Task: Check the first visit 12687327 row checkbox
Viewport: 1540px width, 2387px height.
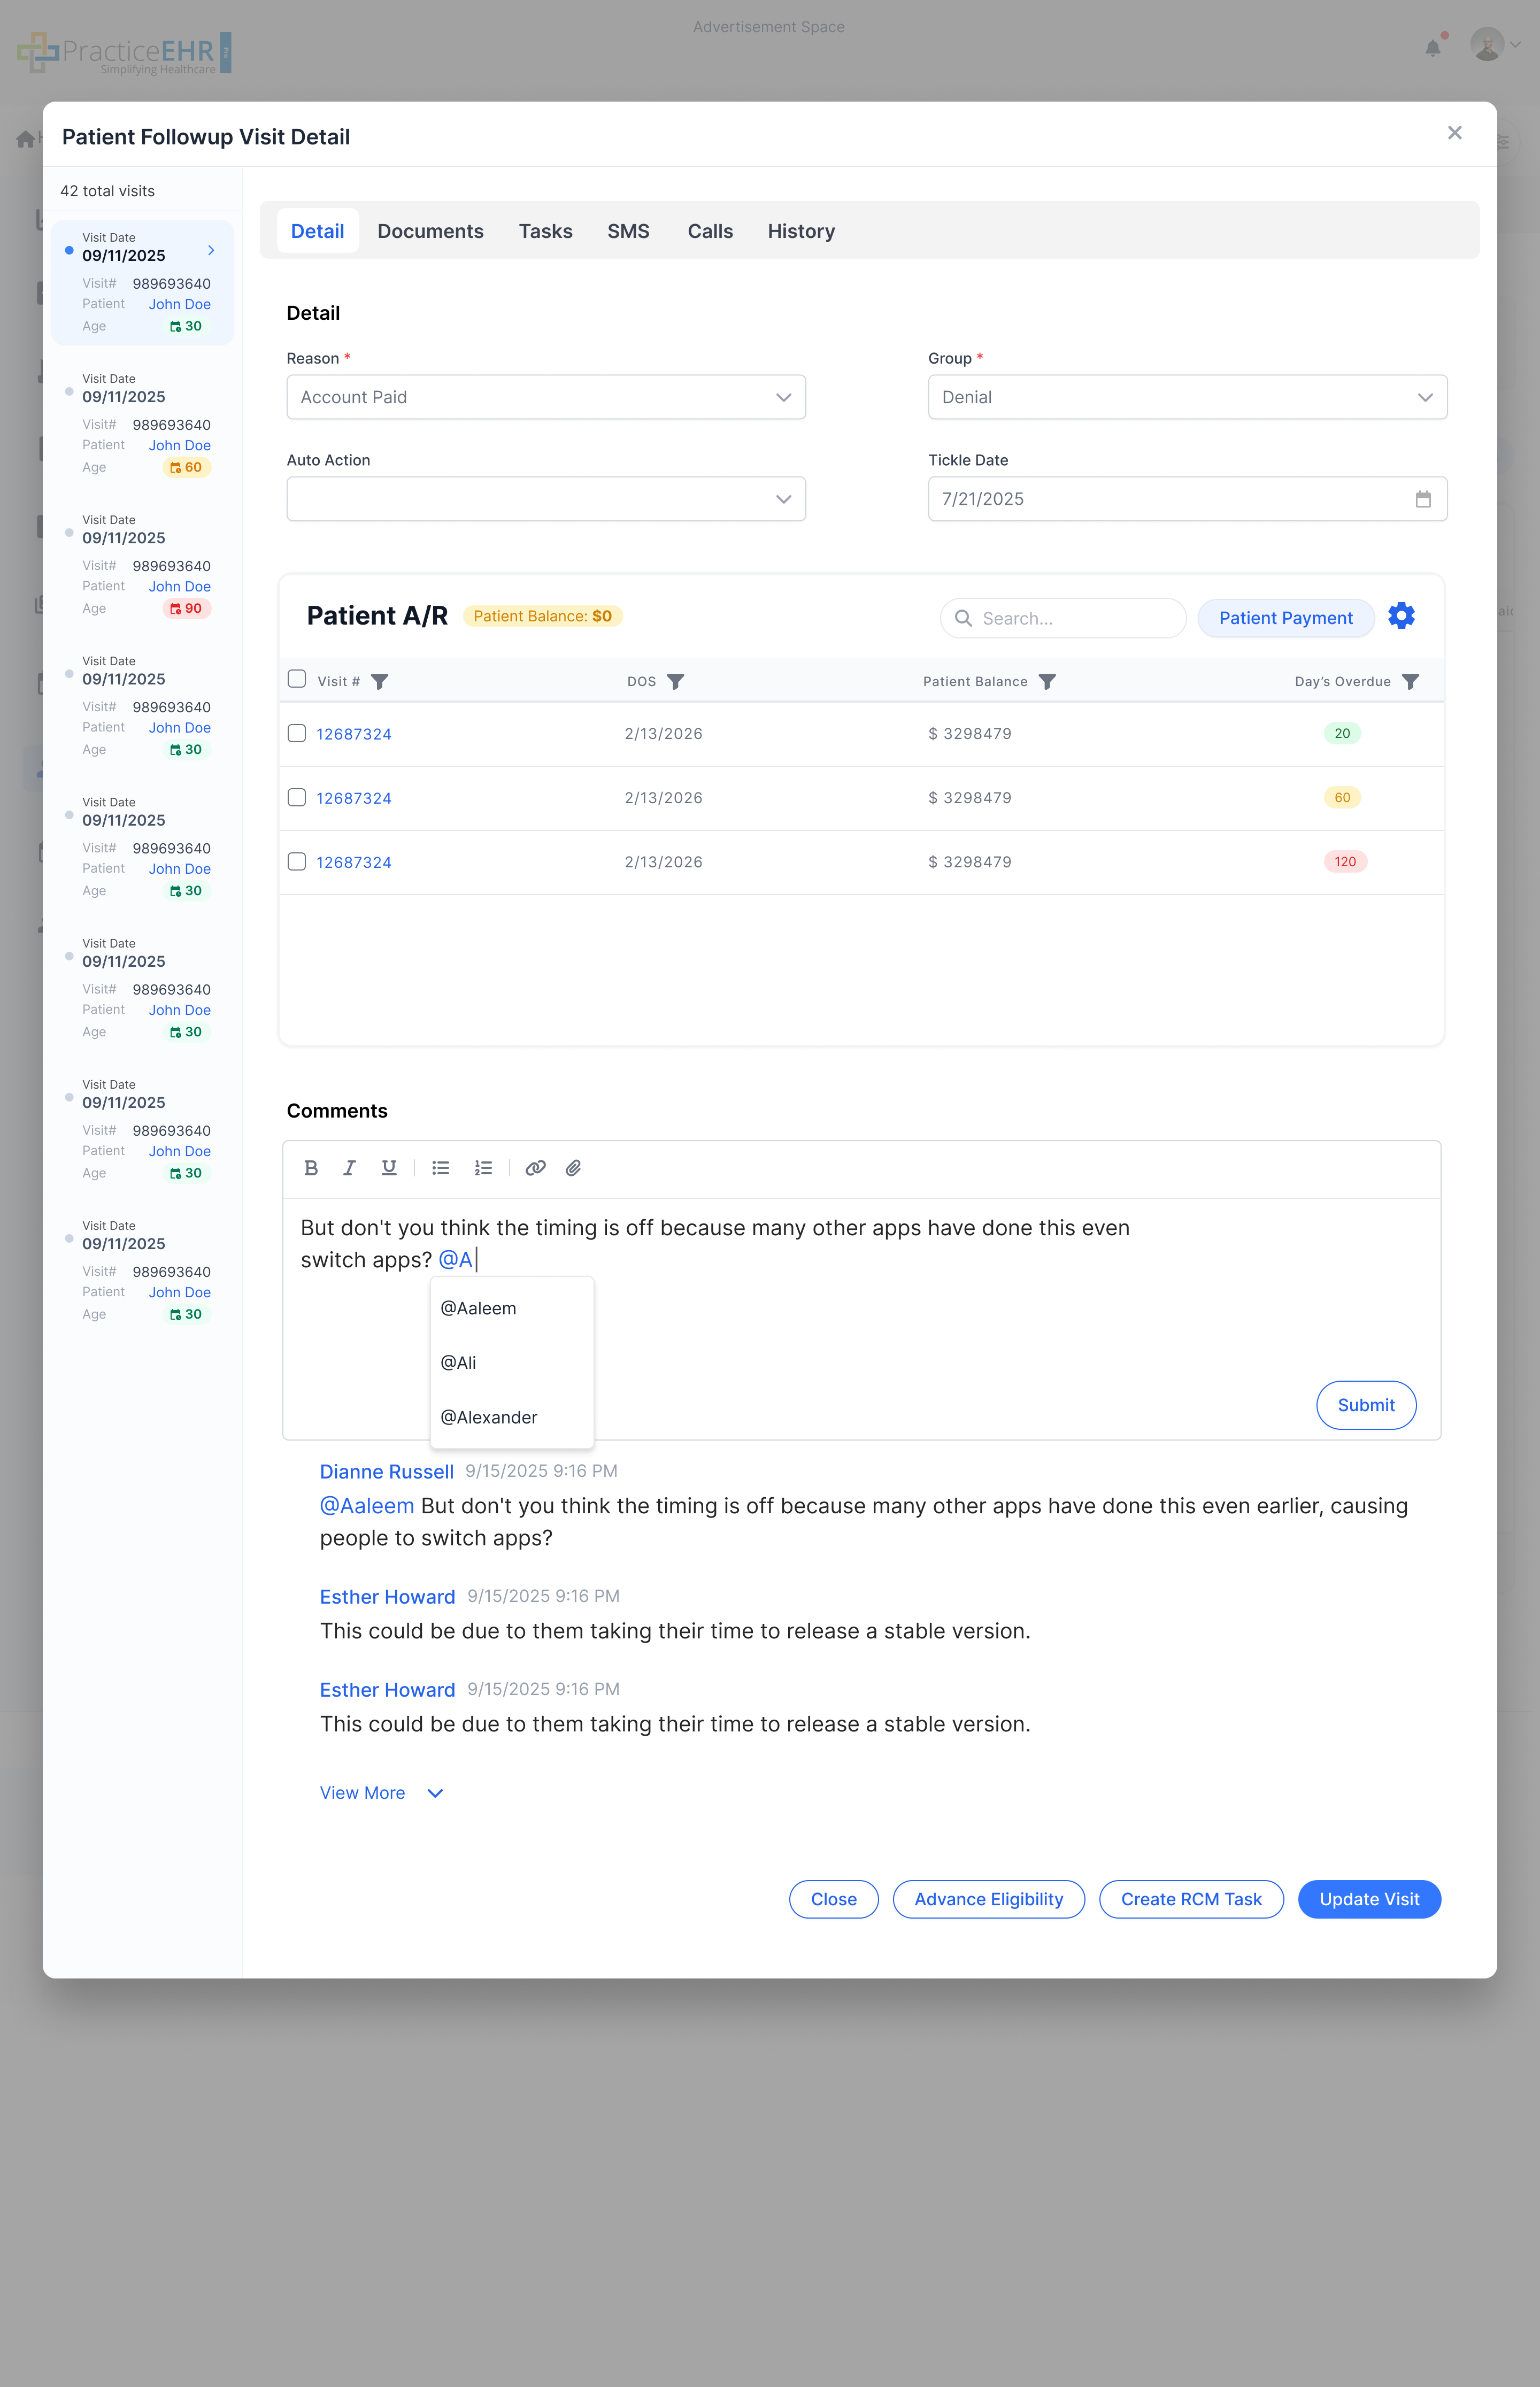Action: [297, 733]
